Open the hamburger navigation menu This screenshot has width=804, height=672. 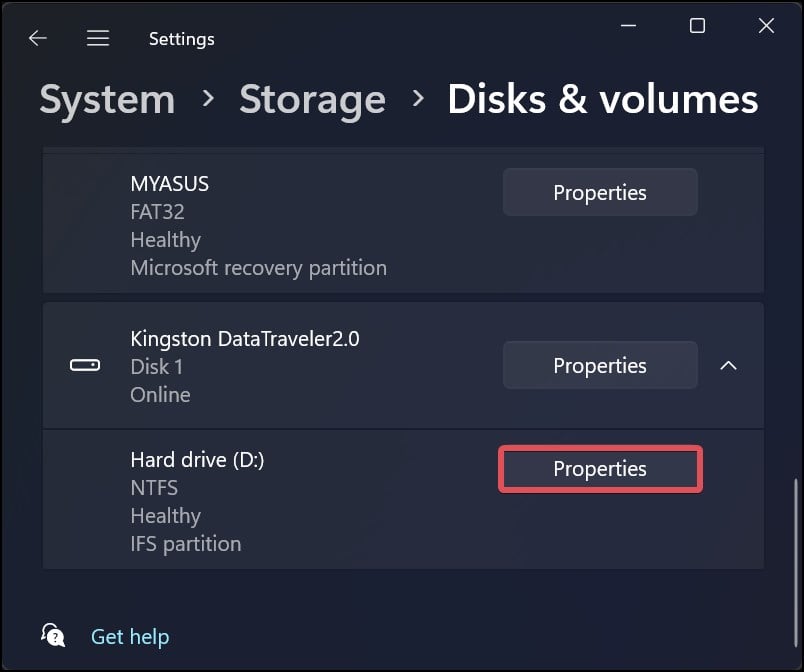(x=98, y=38)
